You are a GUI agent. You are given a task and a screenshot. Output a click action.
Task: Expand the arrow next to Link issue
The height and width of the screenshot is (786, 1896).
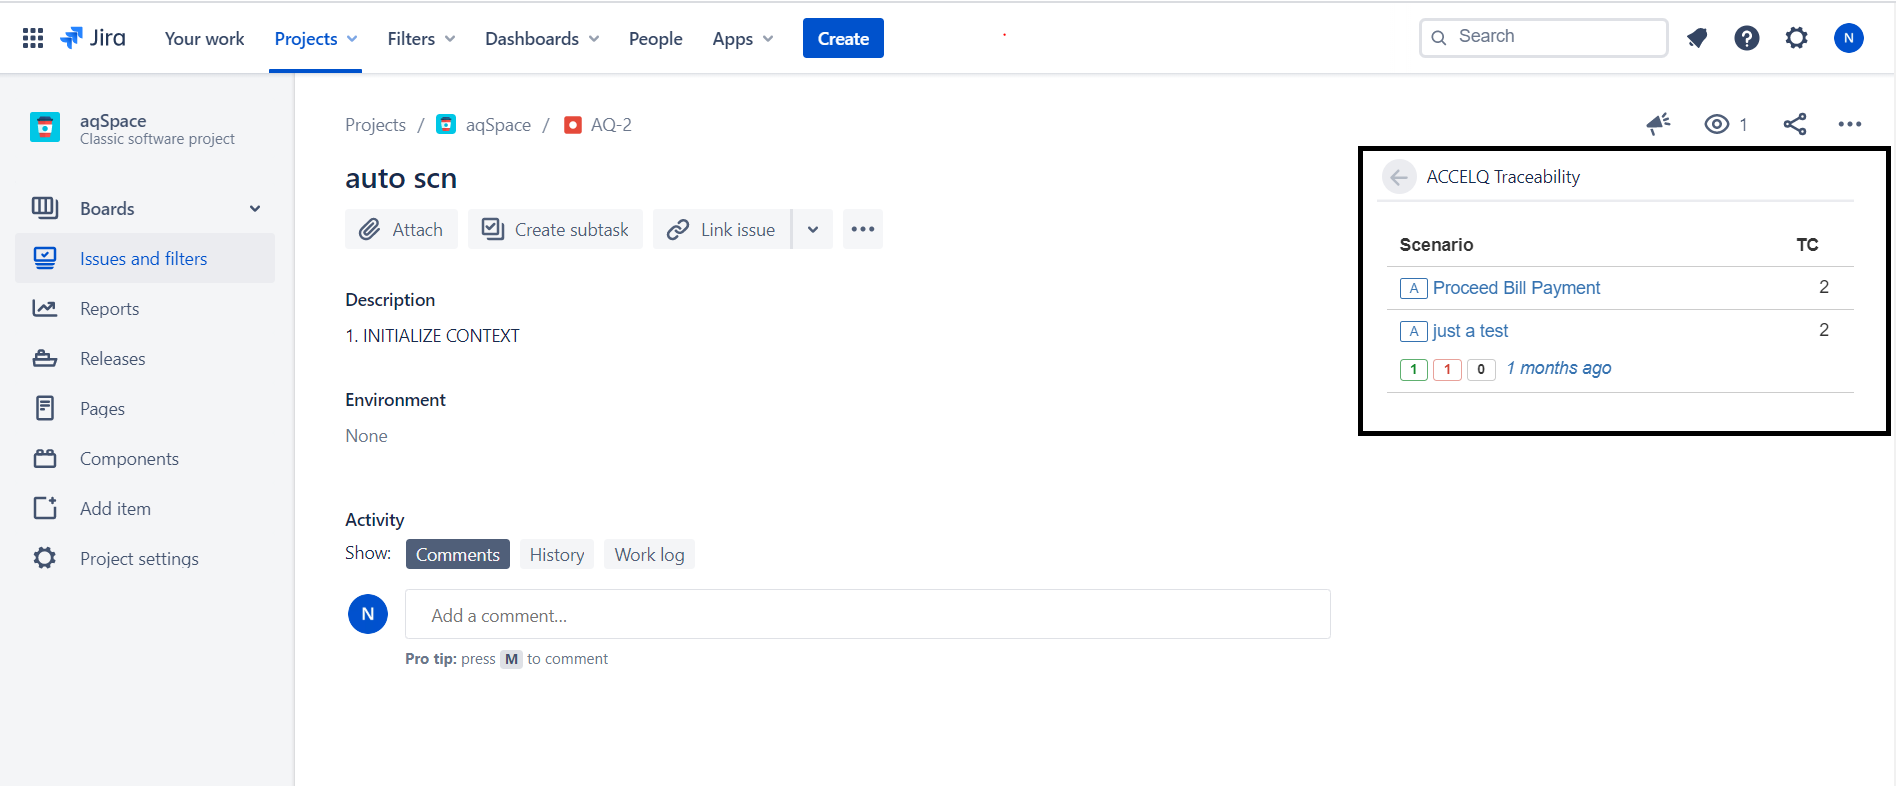813,229
